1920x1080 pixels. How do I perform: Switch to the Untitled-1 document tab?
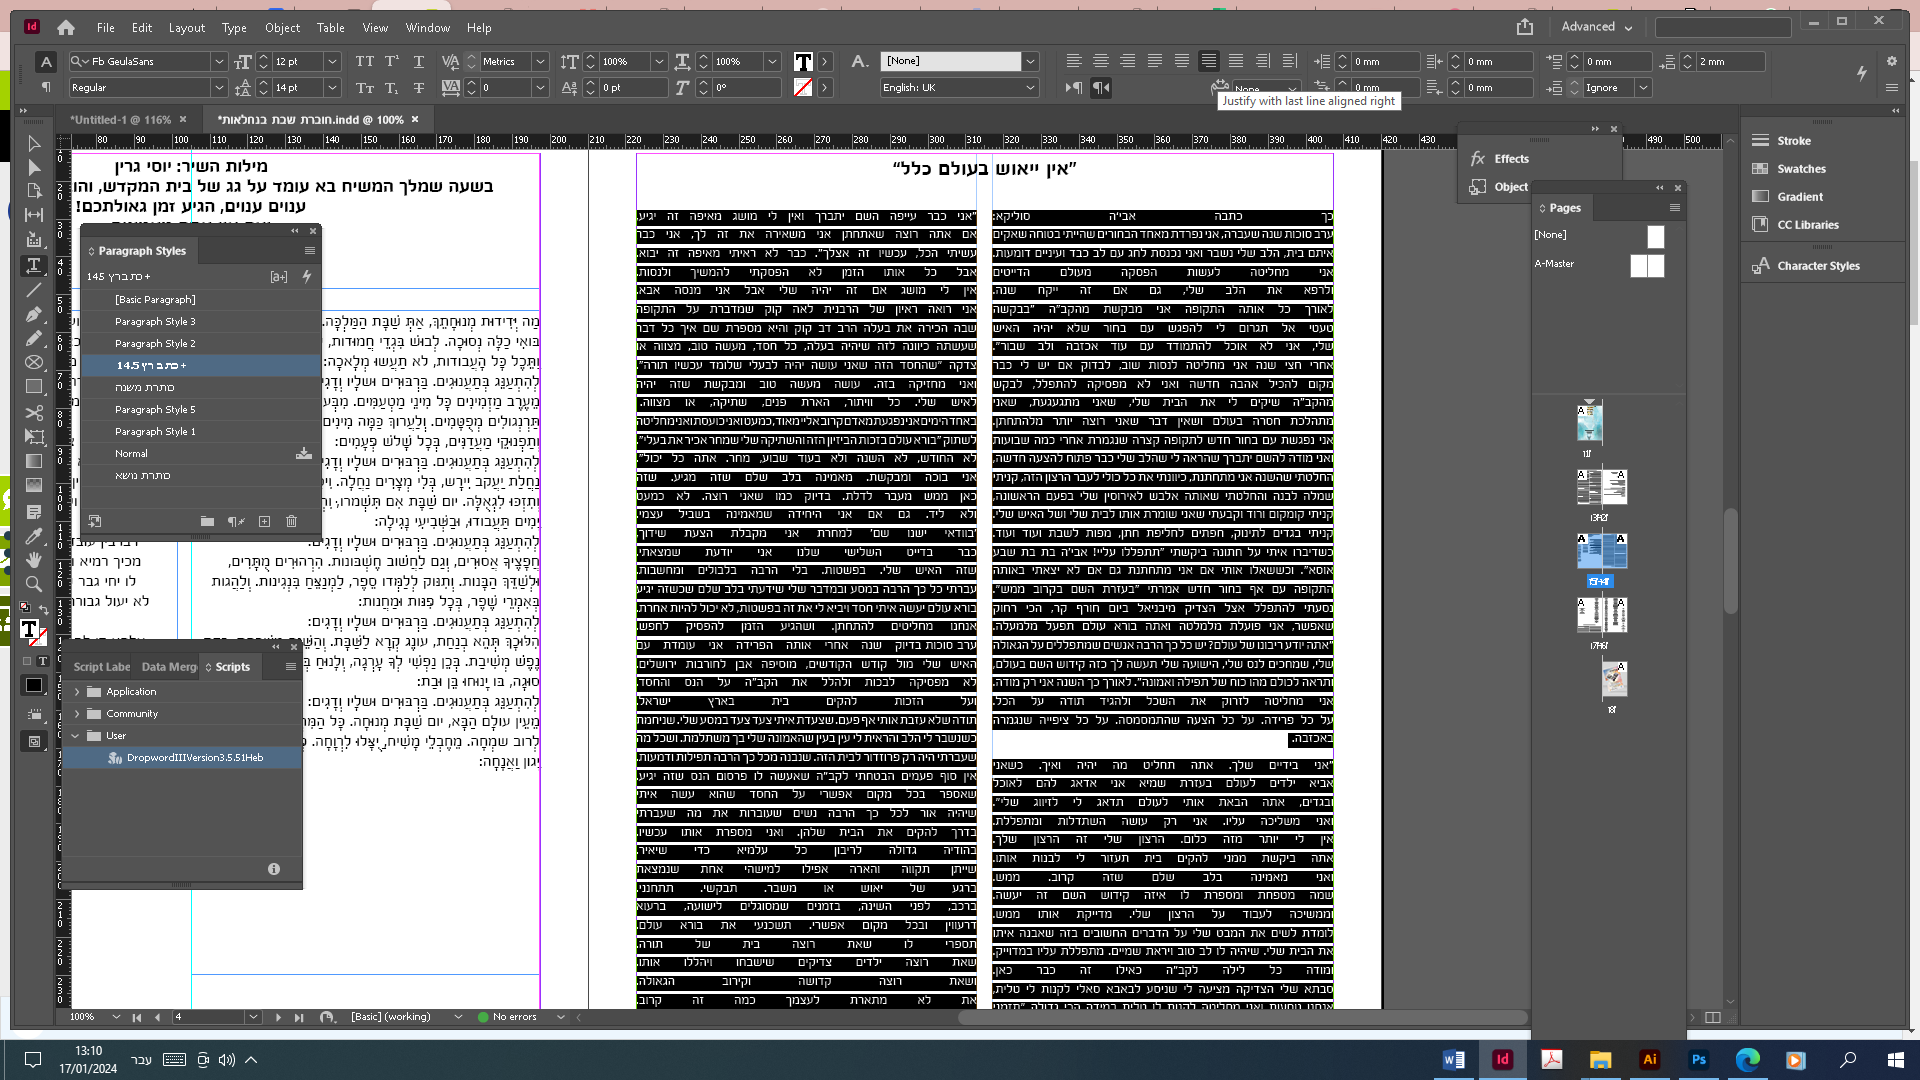point(121,119)
